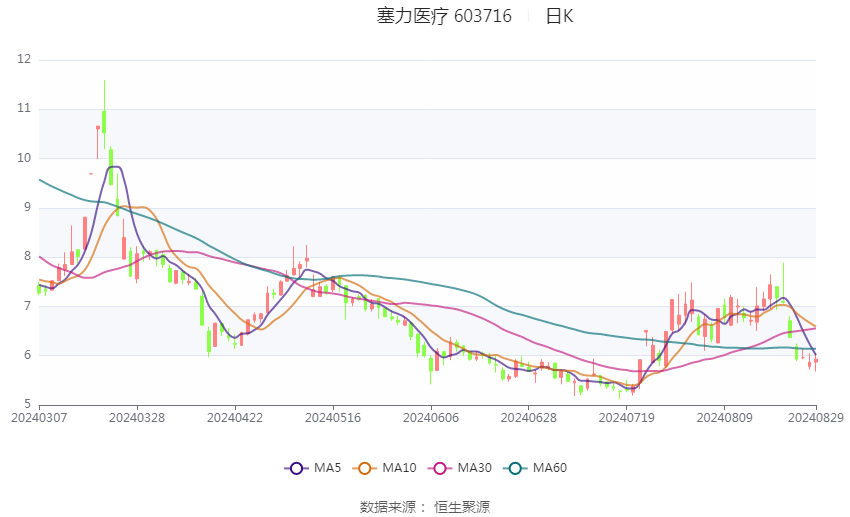Click the 12 price axis label
The width and height of the screenshot is (850, 517).
point(24,59)
